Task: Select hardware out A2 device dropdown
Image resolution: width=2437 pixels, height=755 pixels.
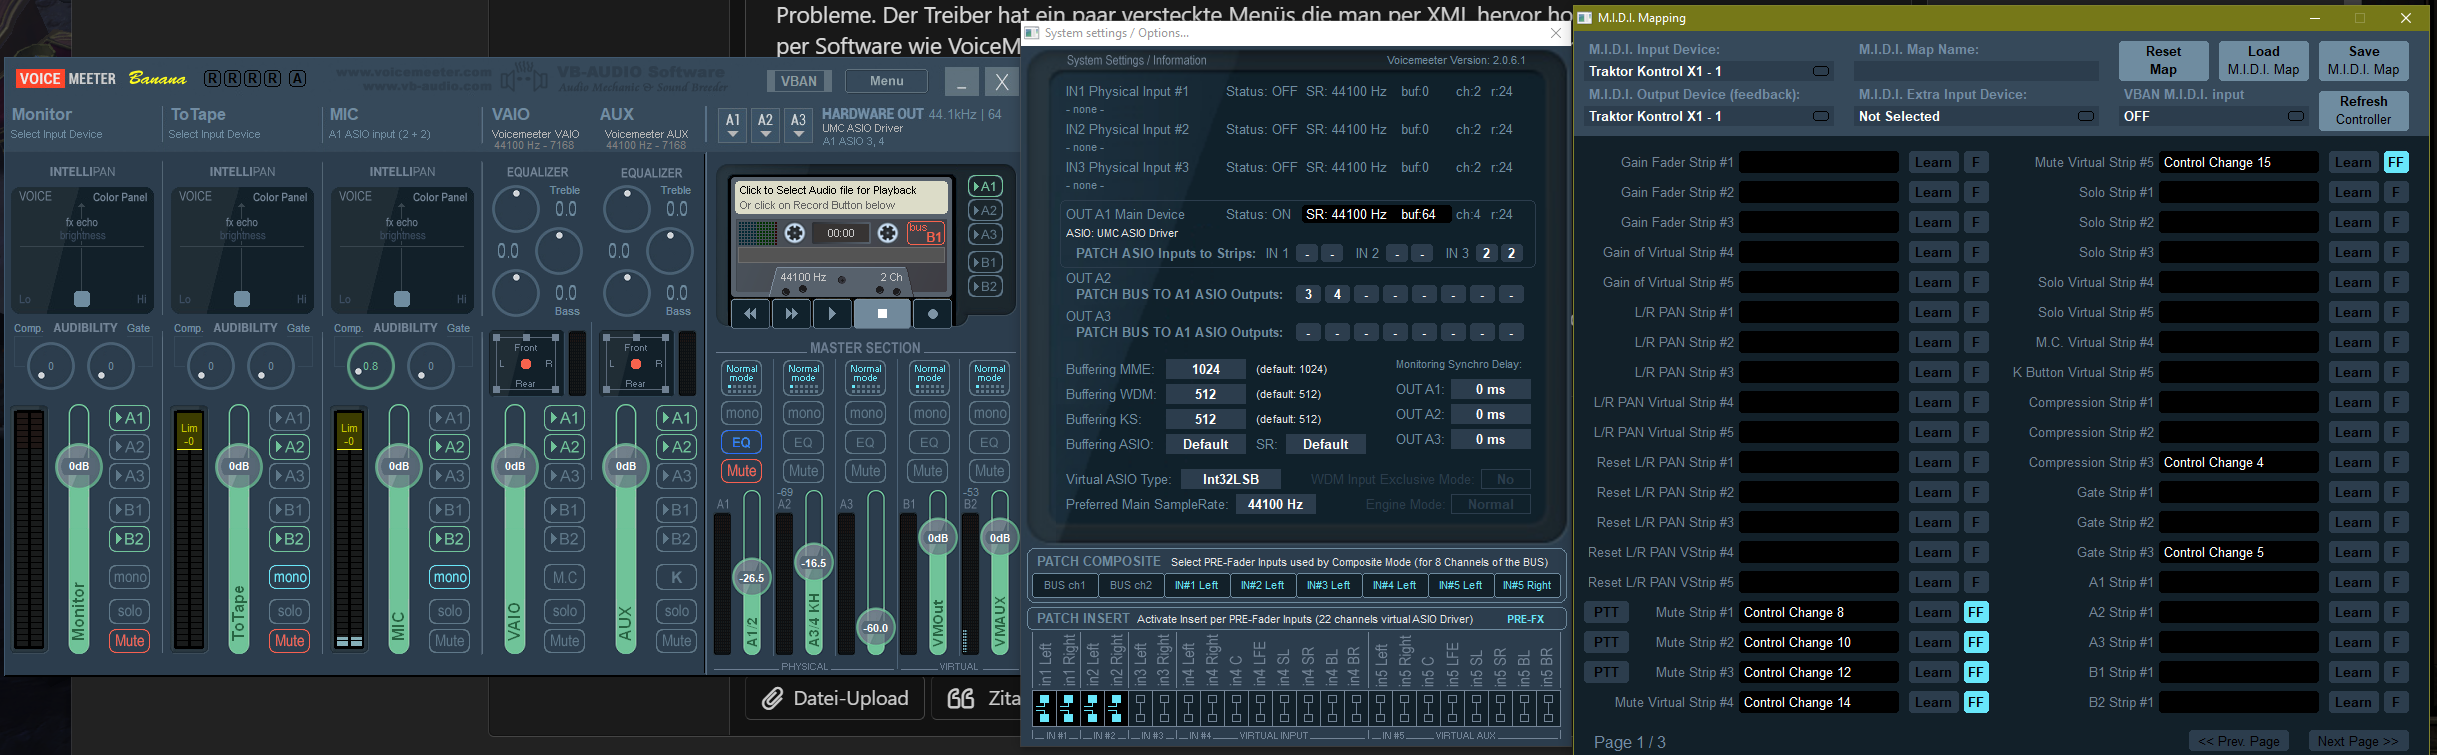Action: click(765, 125)
